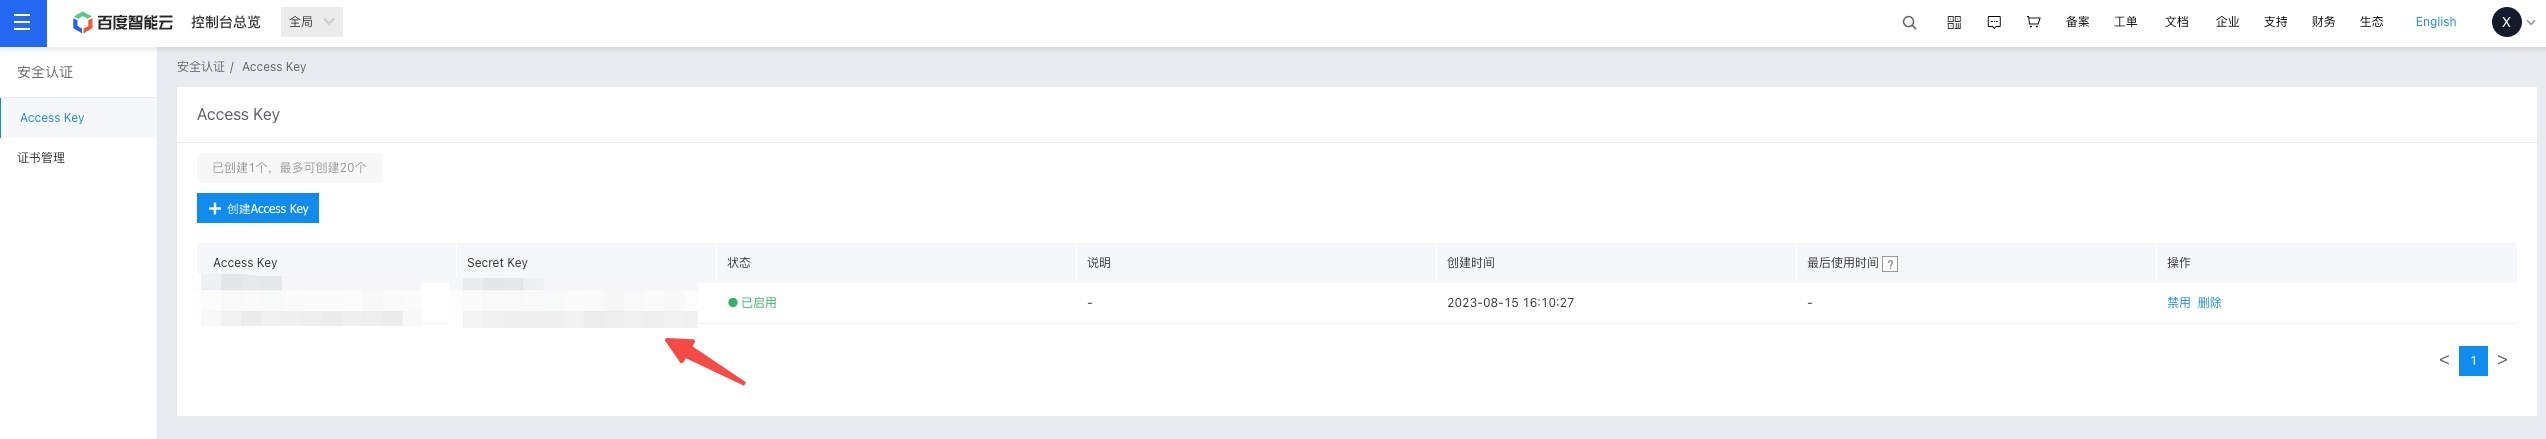This screenshot has height=439, width=2546.
Task: Click the user avatar X
Action: [2506, 22]
